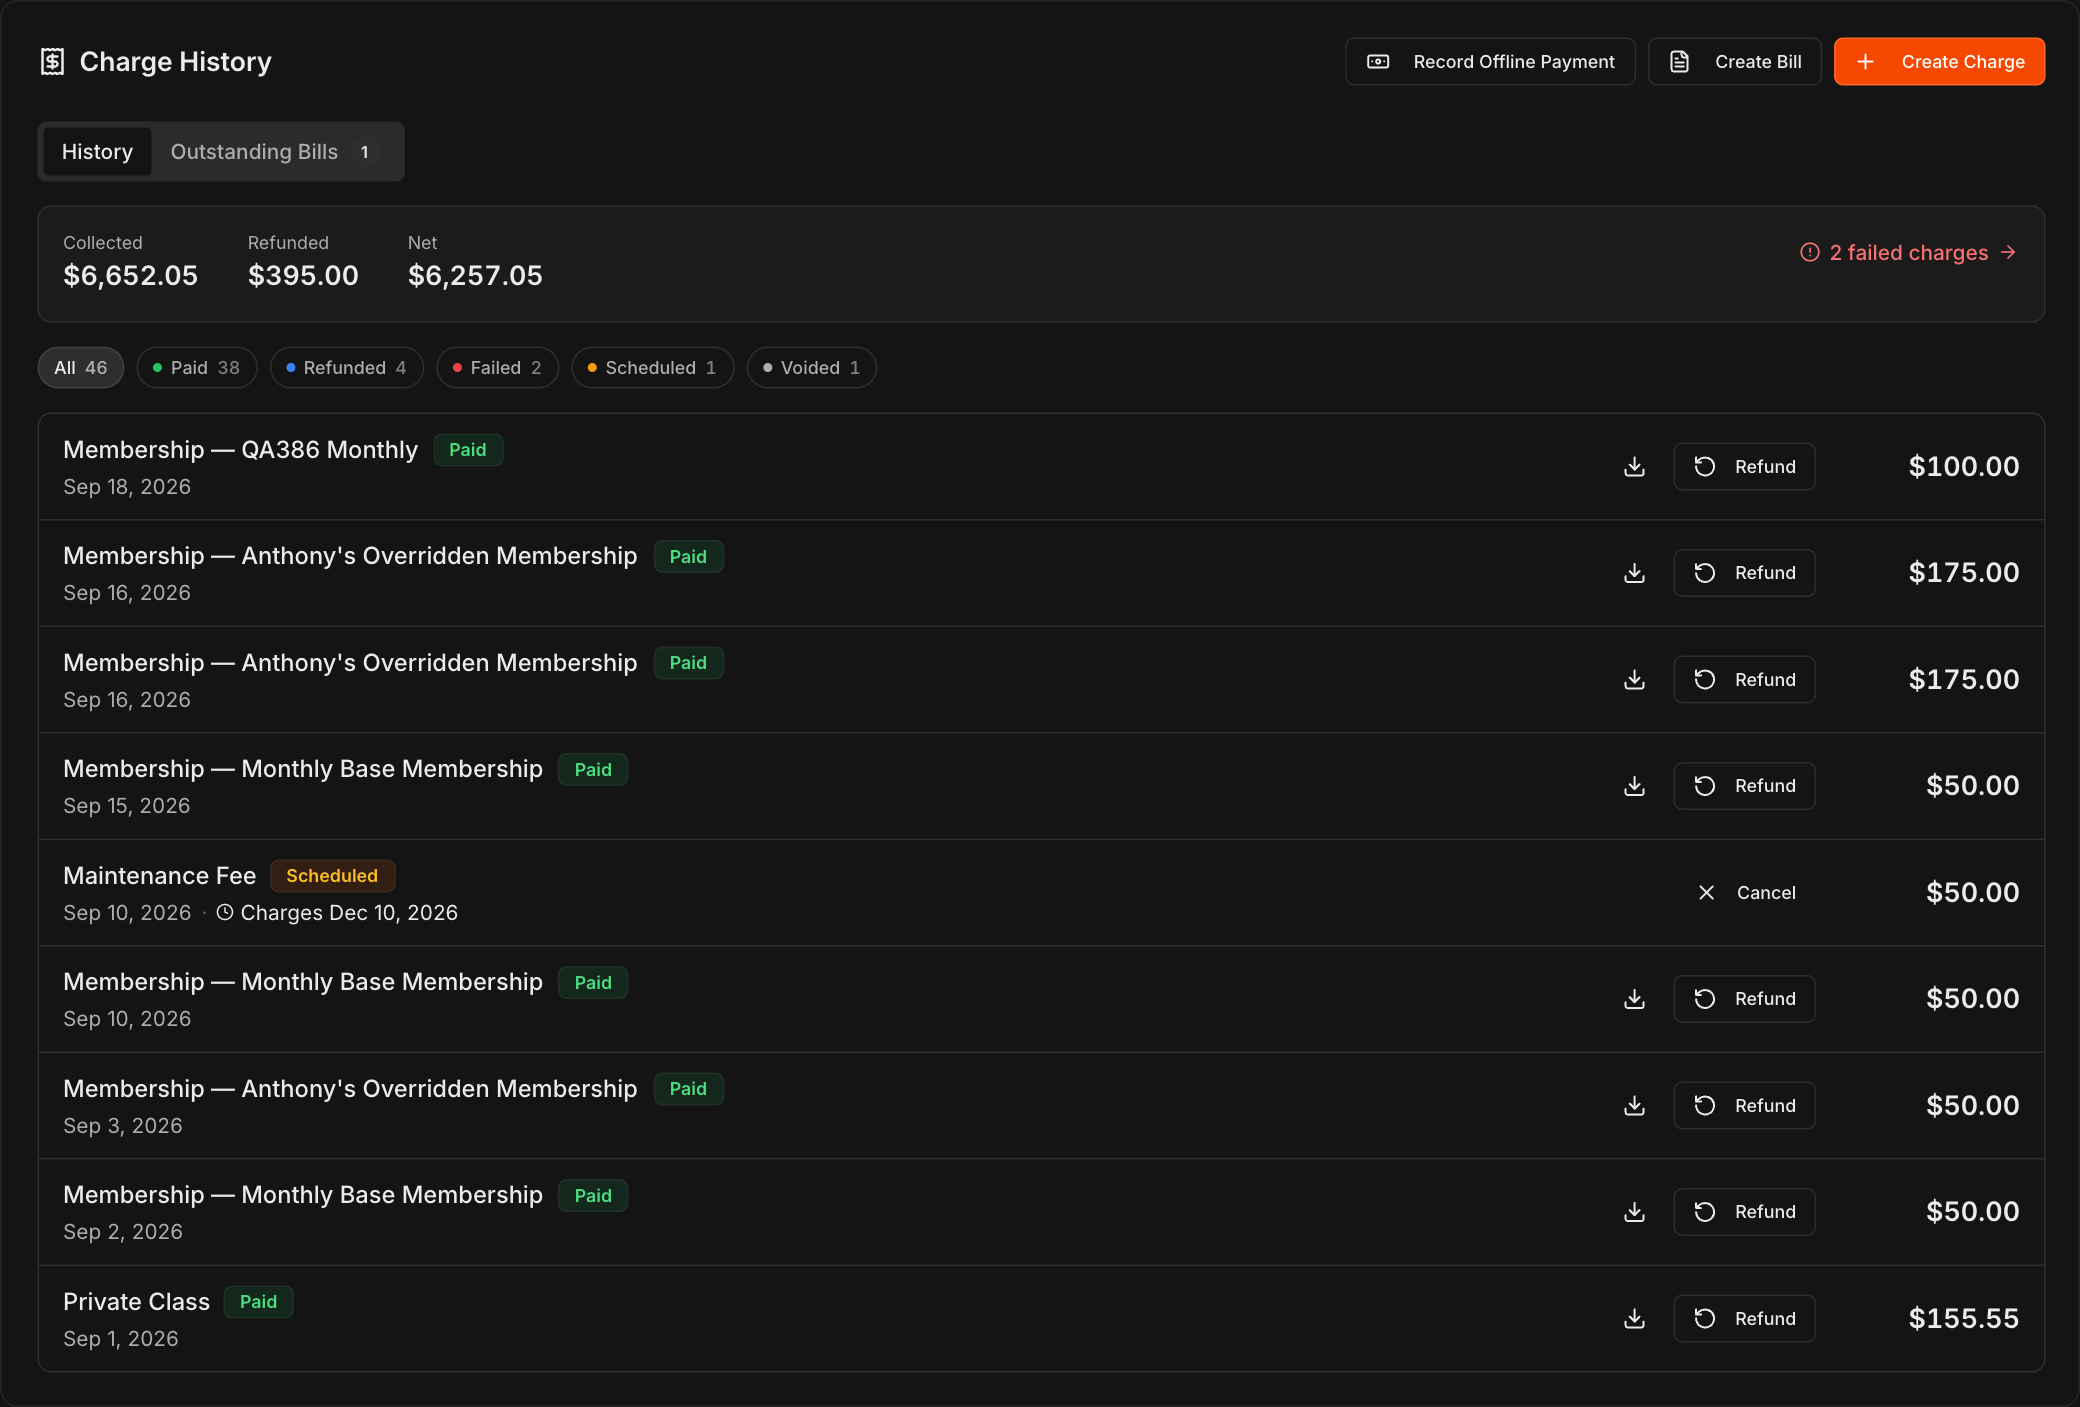The image size is (2080, 1407).
Task: Click the Charge History dollar icon
Action: click(x=53, y=62)
